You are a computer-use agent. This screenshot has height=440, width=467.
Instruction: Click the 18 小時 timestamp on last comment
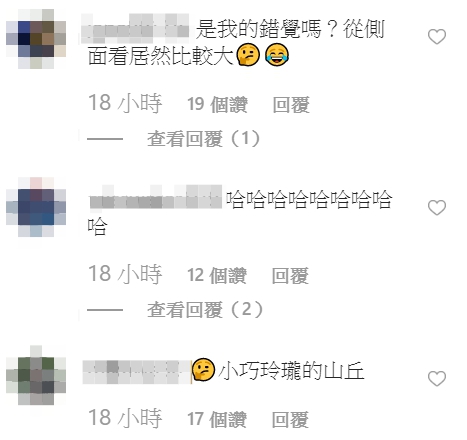point(125,418)
